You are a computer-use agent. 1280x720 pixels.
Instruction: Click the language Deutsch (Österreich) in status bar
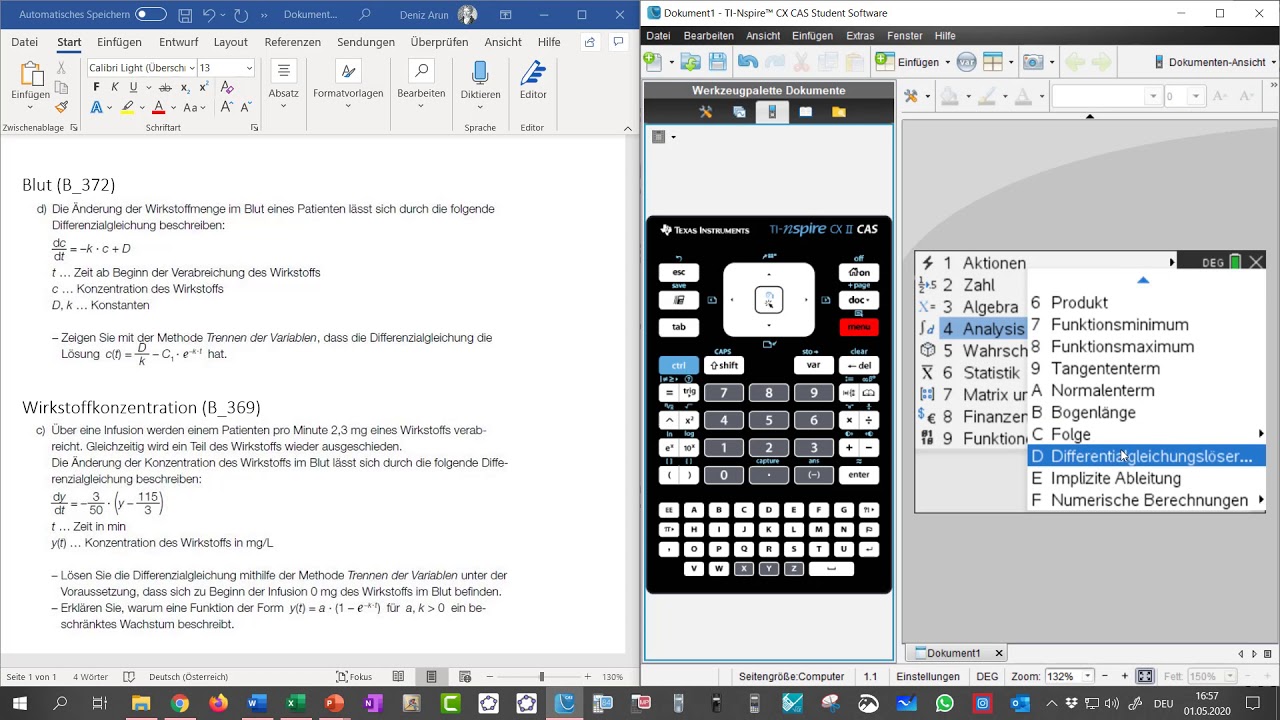pos(188,677)
